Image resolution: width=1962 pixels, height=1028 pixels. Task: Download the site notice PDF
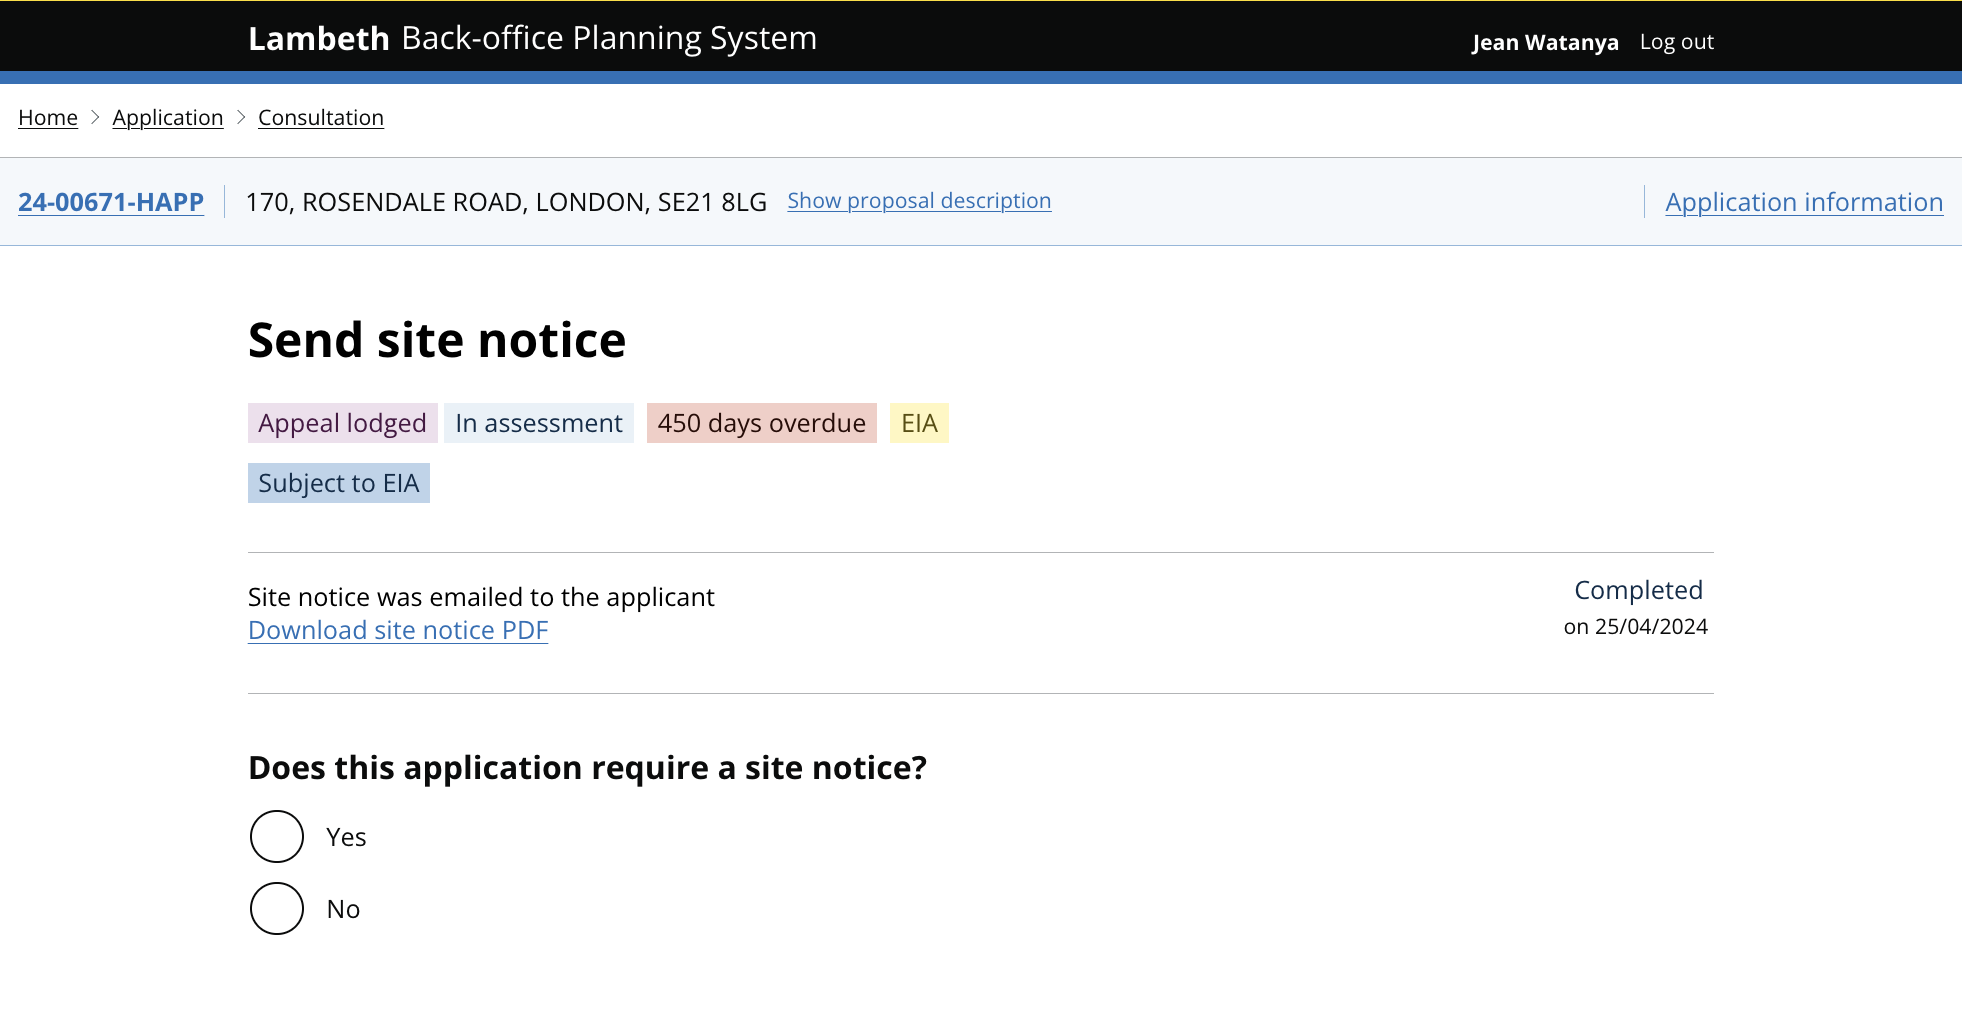point(397,630)
